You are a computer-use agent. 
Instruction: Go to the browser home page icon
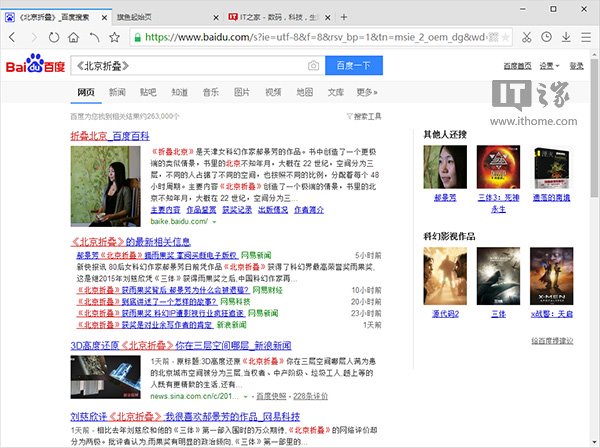[76, 37]
